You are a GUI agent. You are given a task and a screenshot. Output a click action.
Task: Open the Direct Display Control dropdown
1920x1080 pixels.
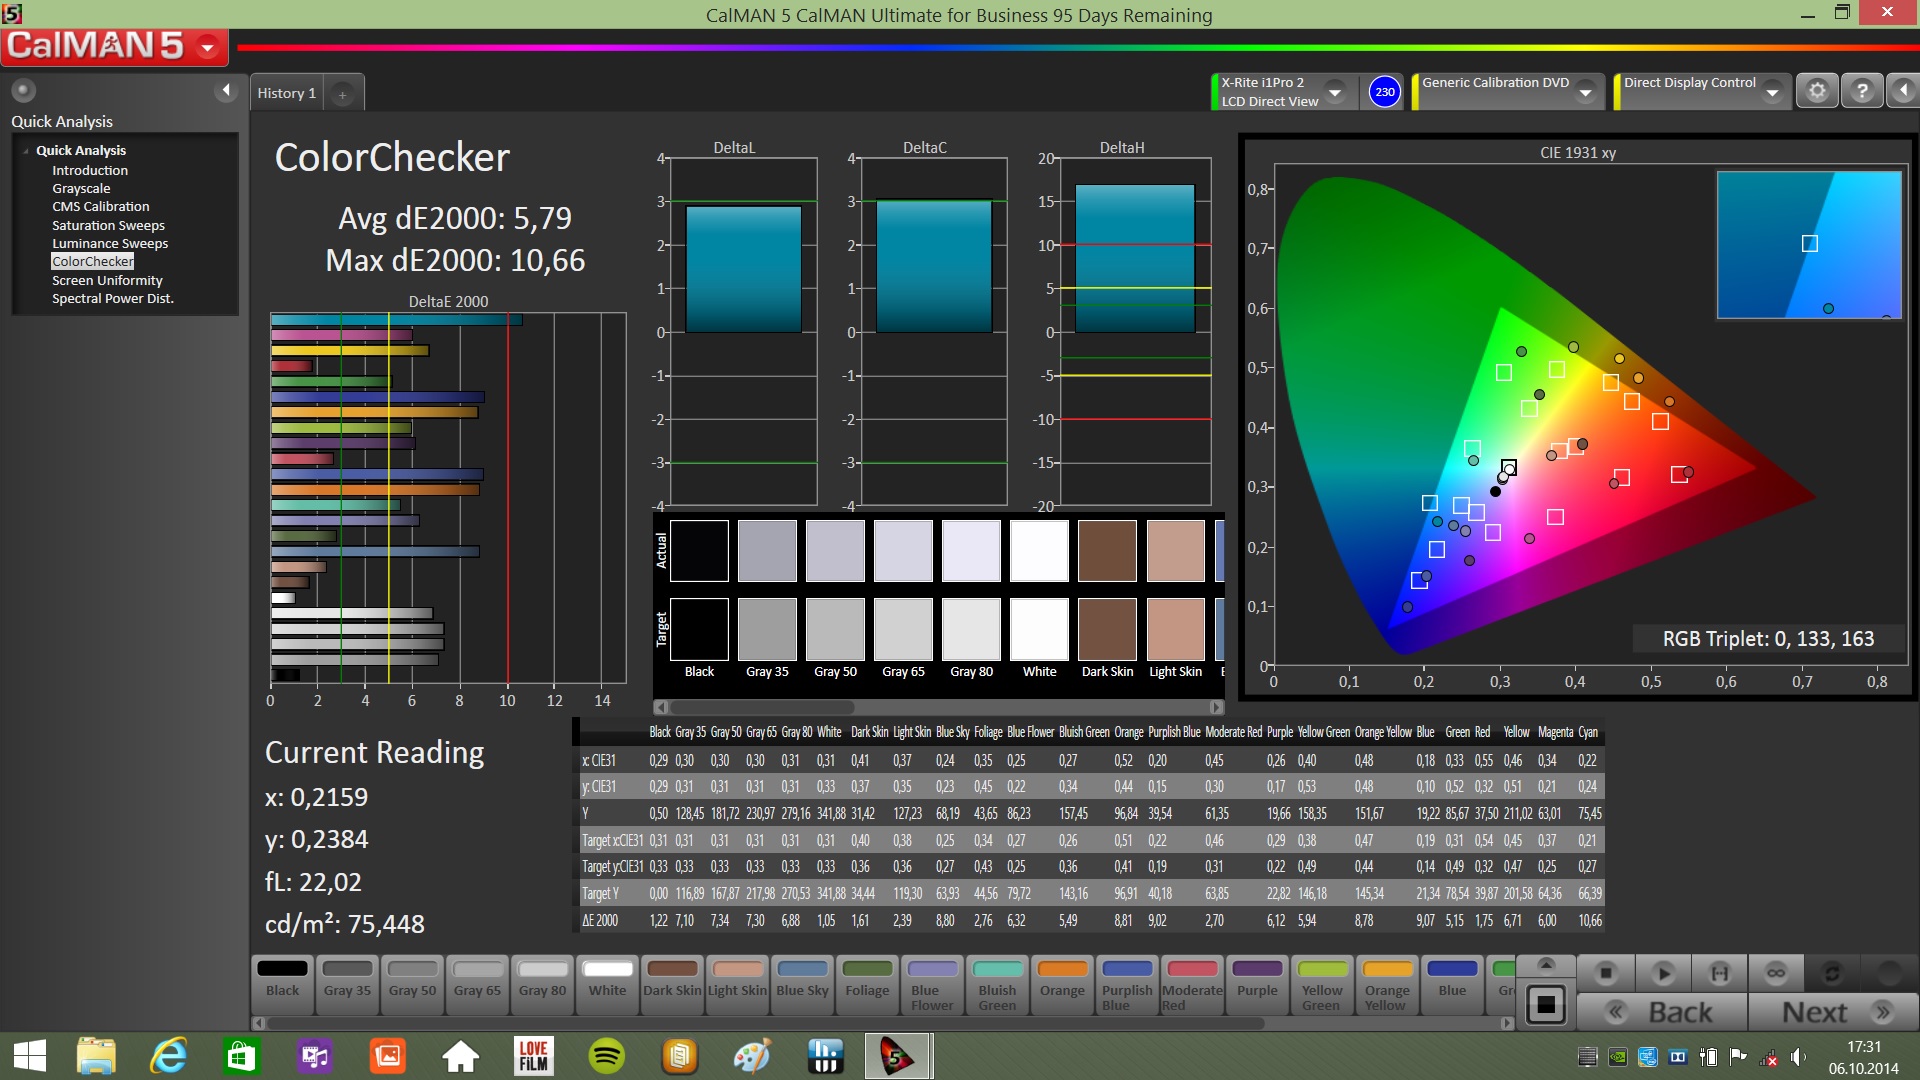click(1772, 92)
